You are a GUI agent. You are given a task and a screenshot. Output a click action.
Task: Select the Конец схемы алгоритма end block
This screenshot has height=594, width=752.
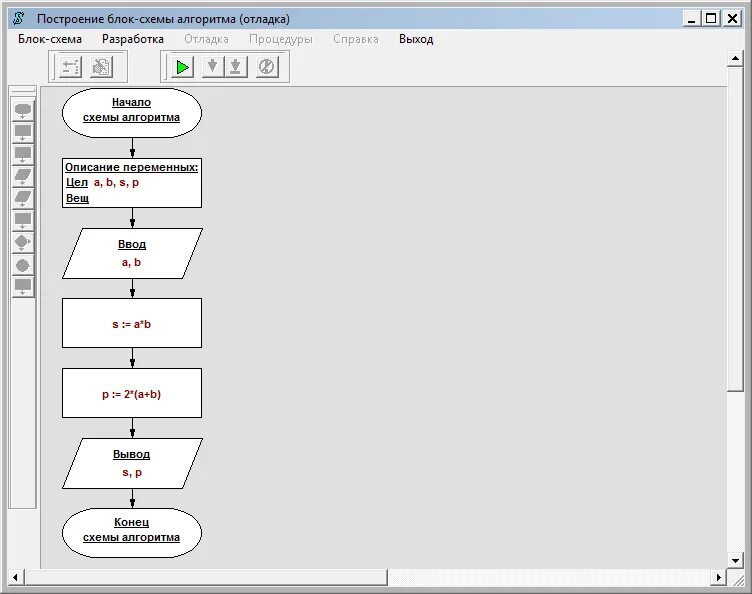click(x=132, y=533)
